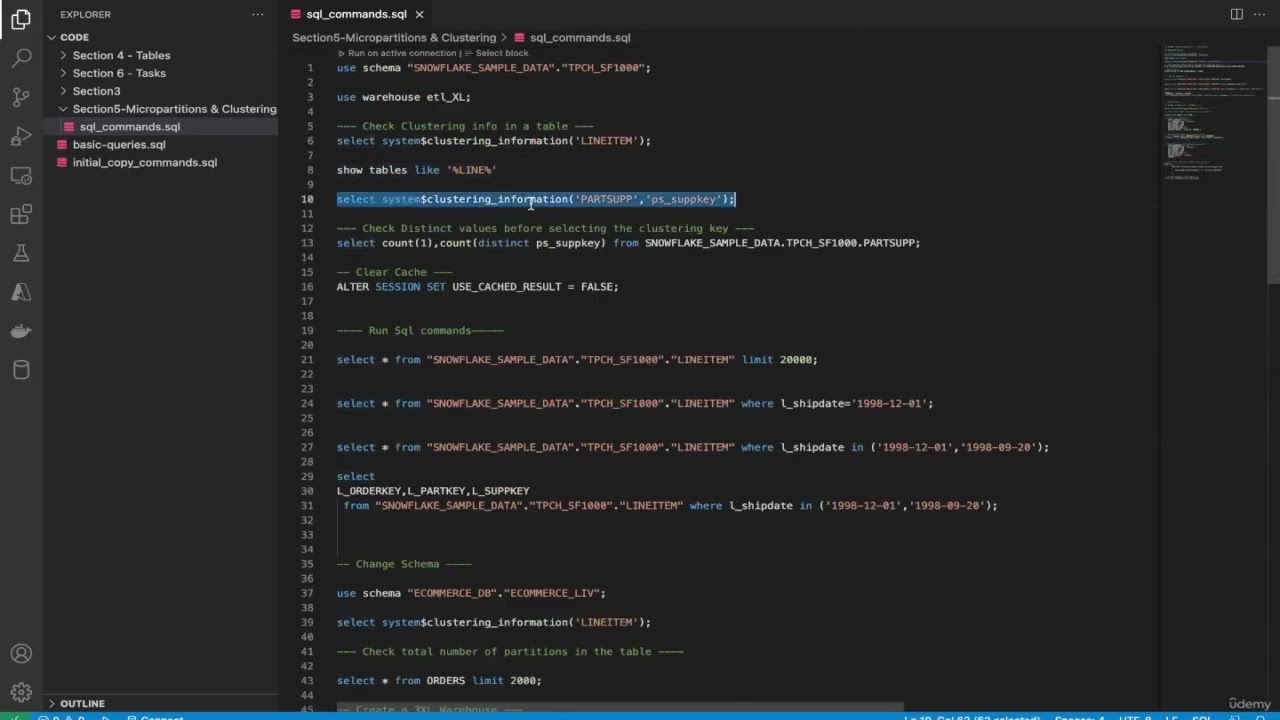Expand the Section 6 - Tasks folder
This screenshot has height=720, width=1280.
tap(63, 73)
